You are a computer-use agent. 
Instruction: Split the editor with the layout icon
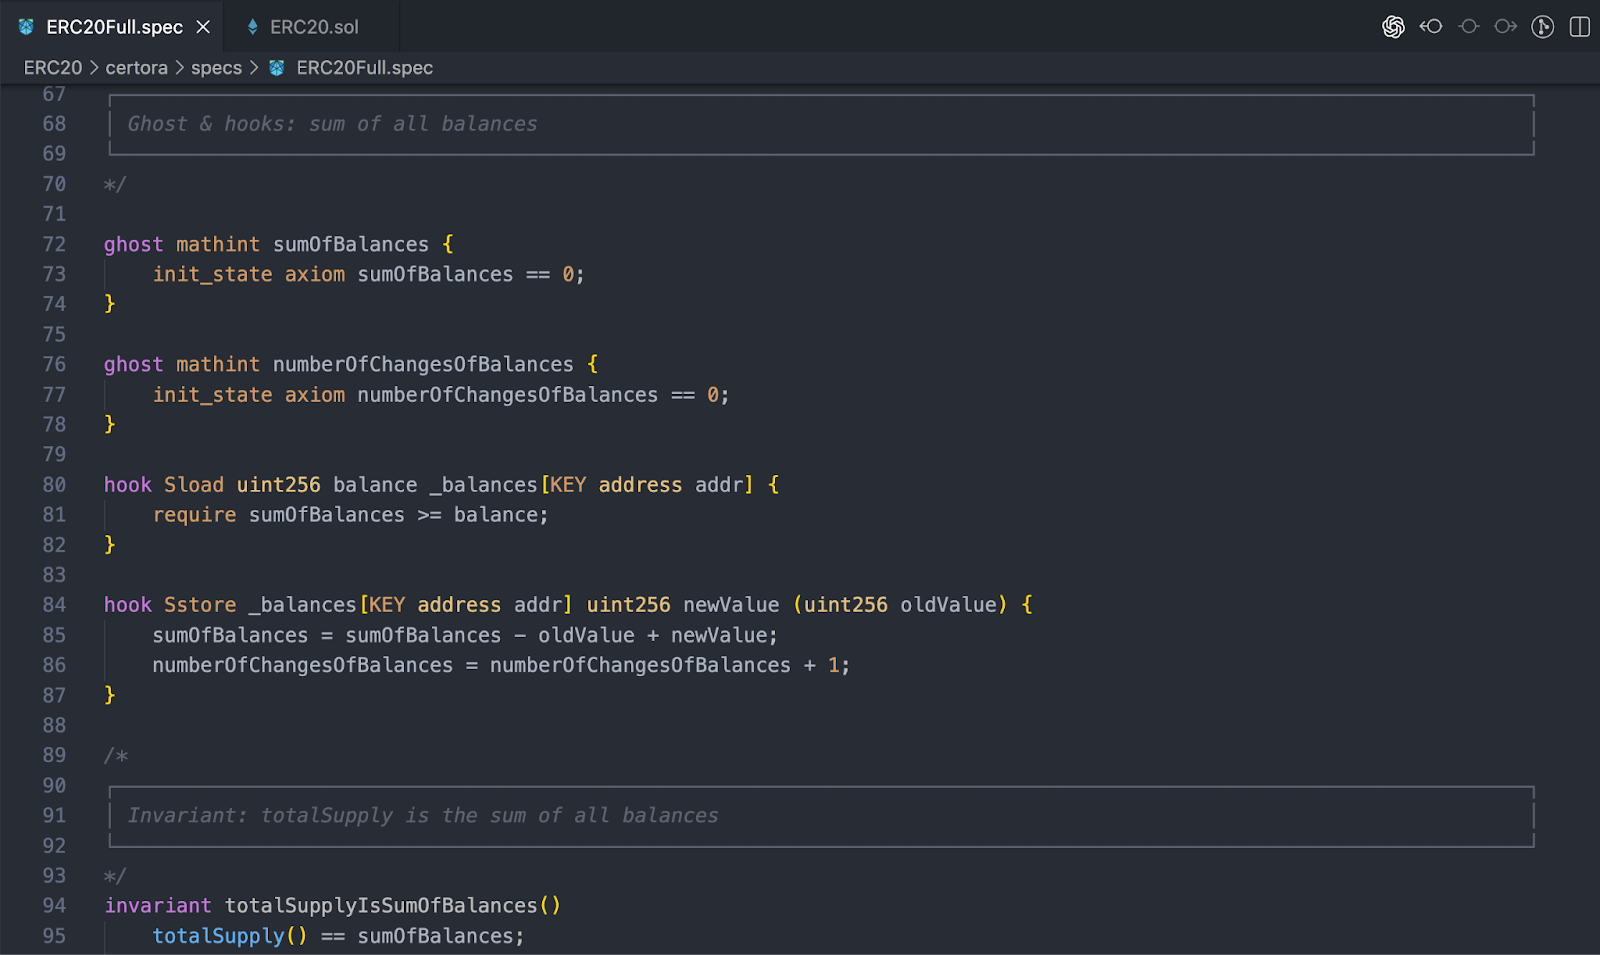pyautogui.click(x=1580, y=27)
